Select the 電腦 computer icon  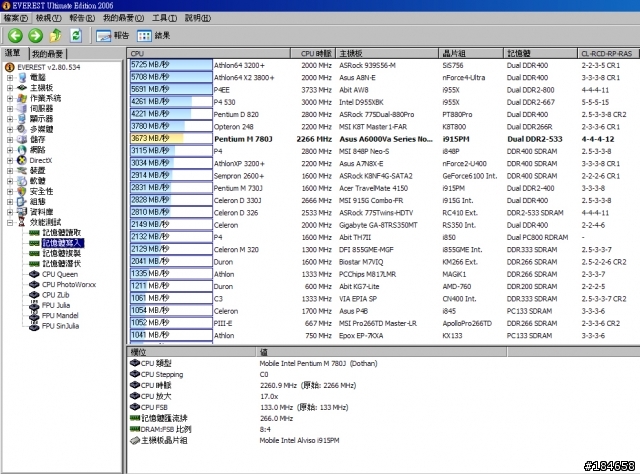point(22,78)
